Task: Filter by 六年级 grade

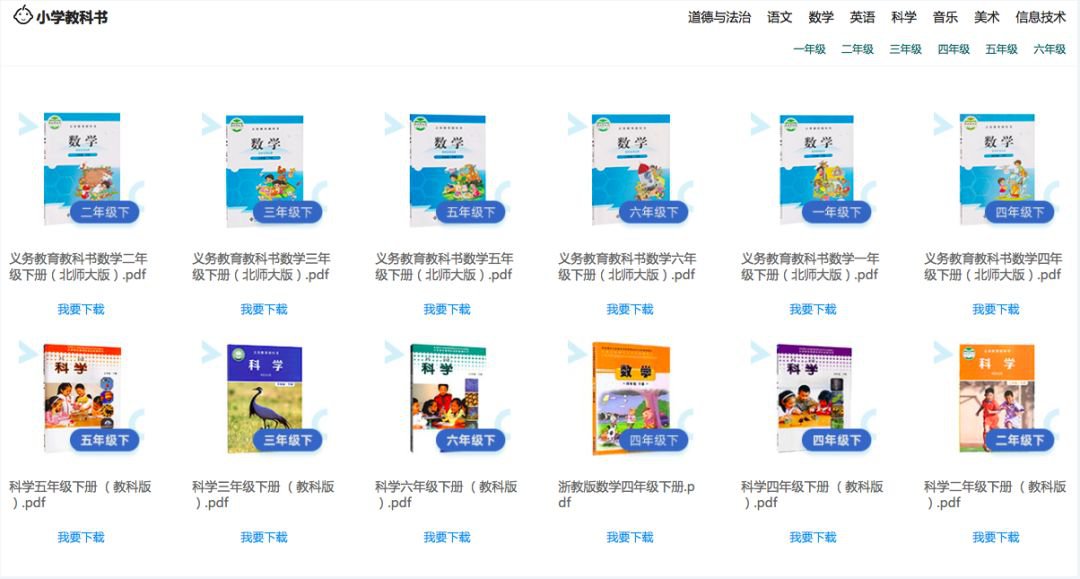Action: pos(1049,49)
